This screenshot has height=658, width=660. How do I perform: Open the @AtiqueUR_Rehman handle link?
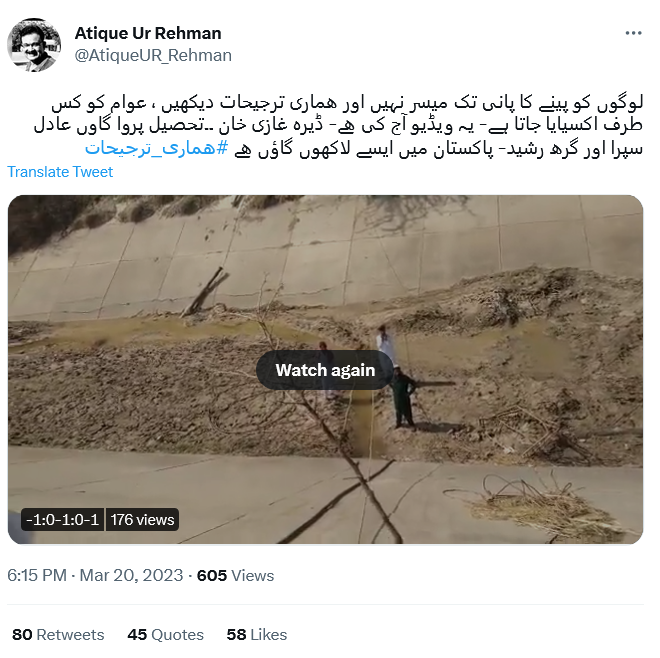tap(153, 55)
